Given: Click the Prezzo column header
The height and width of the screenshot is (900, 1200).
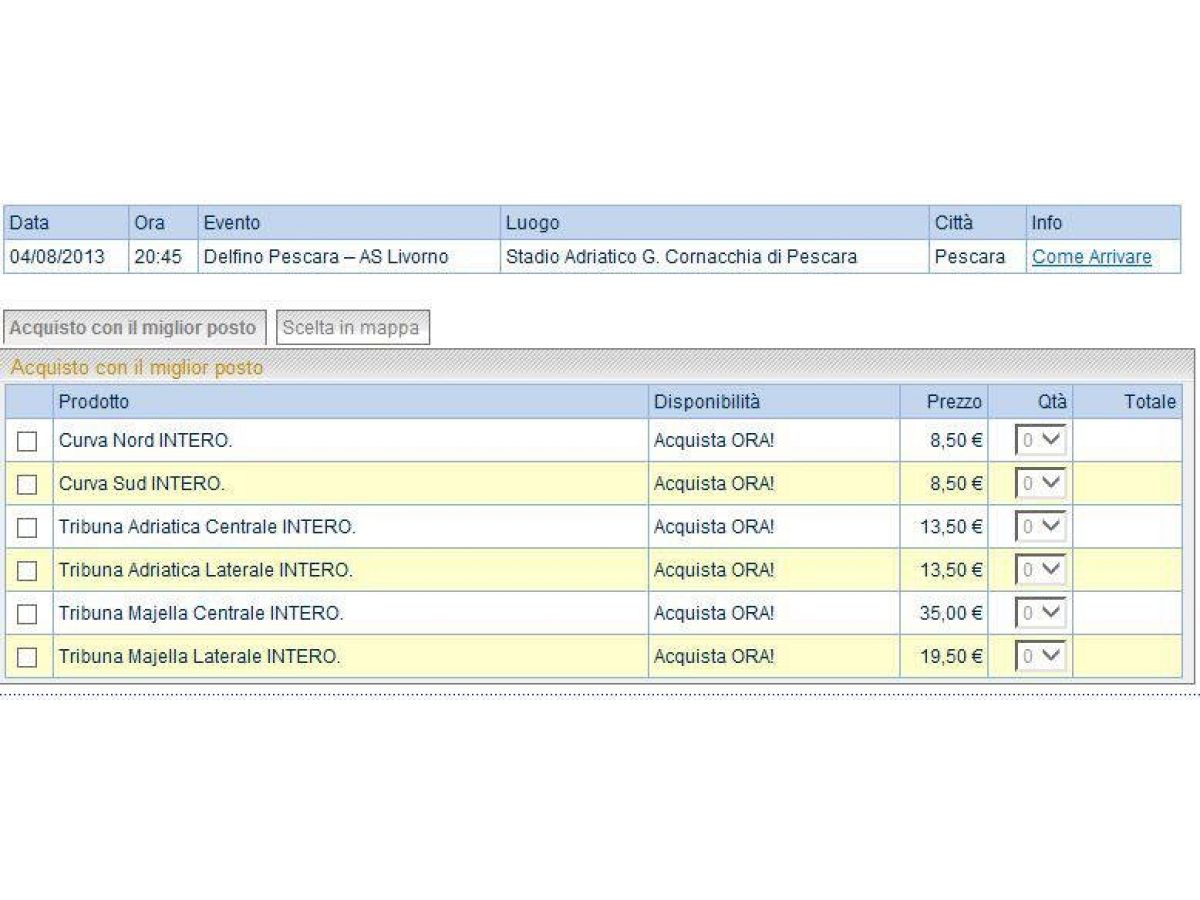Looking at the screenshot, I should [953, 402].
